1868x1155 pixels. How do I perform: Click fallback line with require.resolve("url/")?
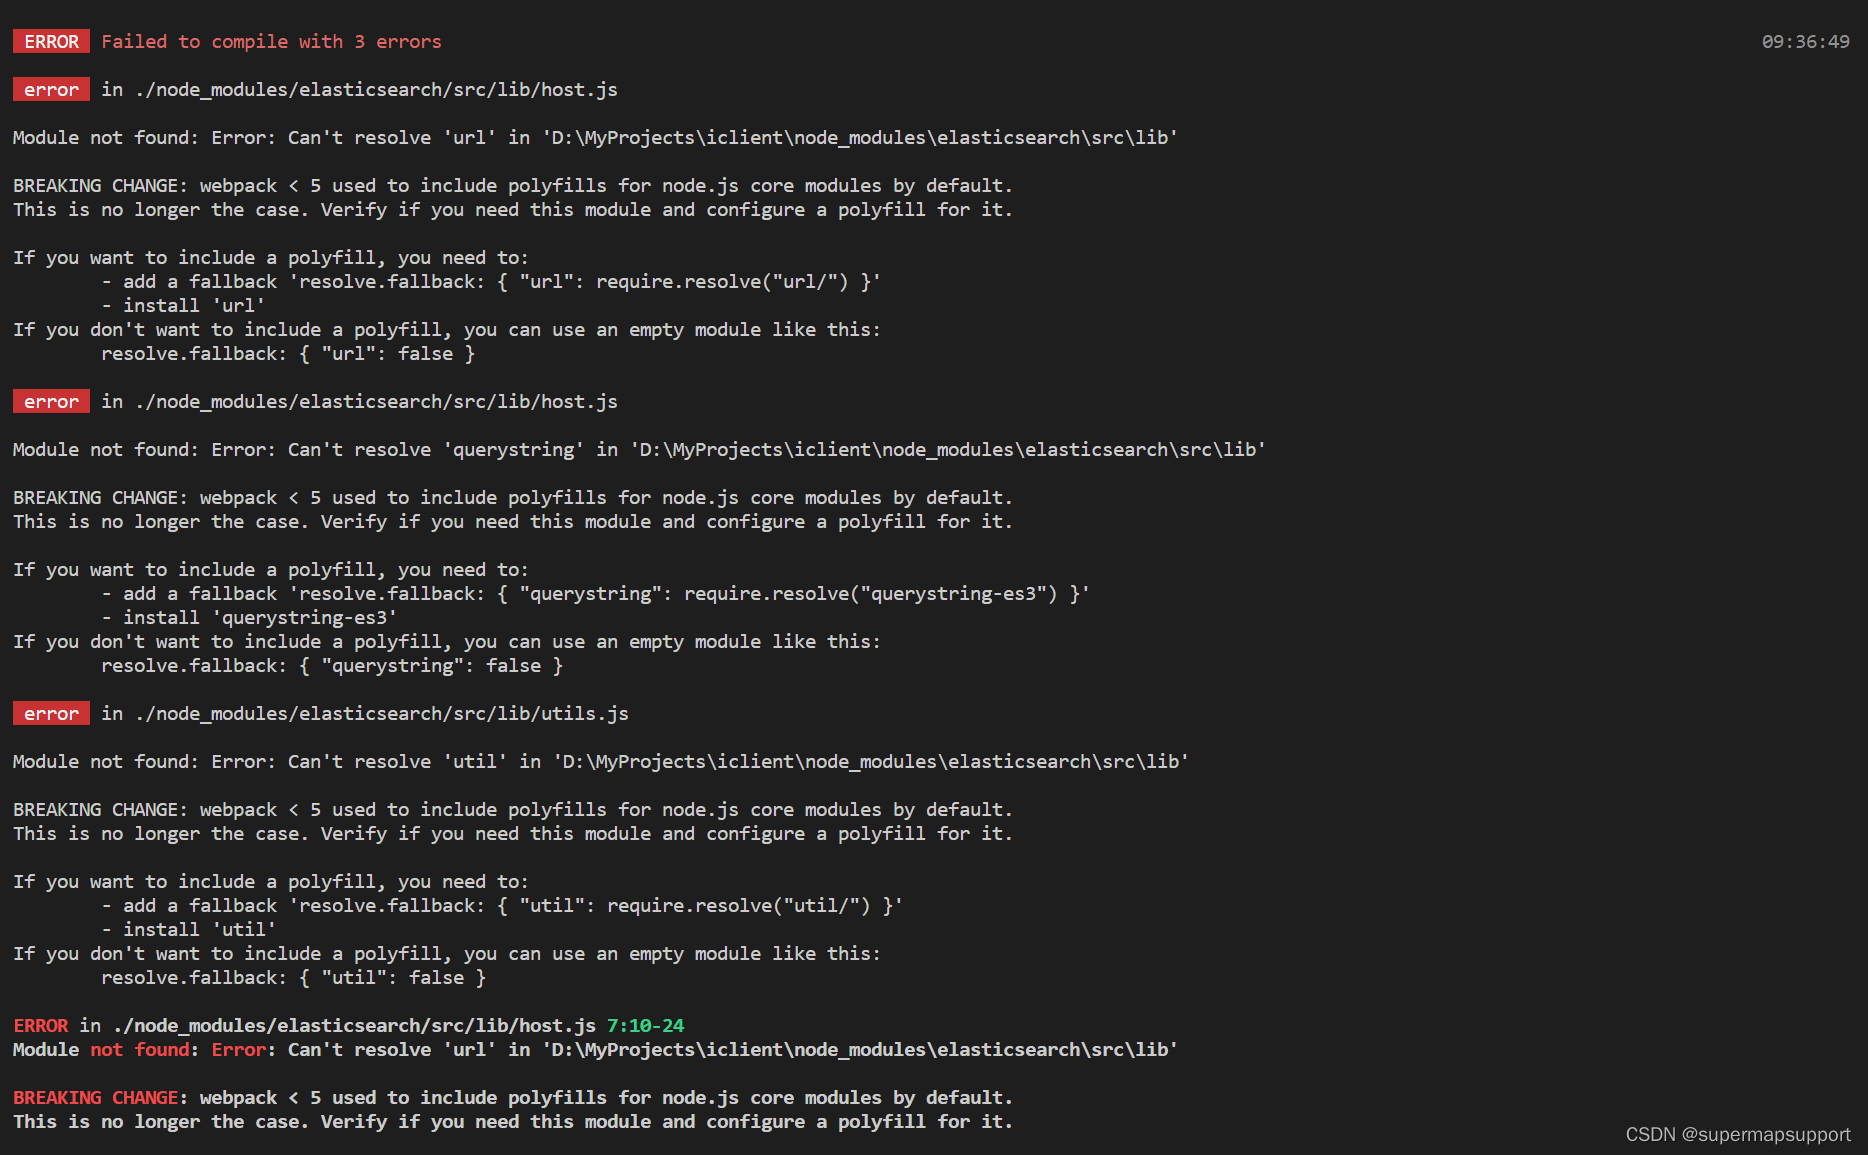click(x=491, y=281)
